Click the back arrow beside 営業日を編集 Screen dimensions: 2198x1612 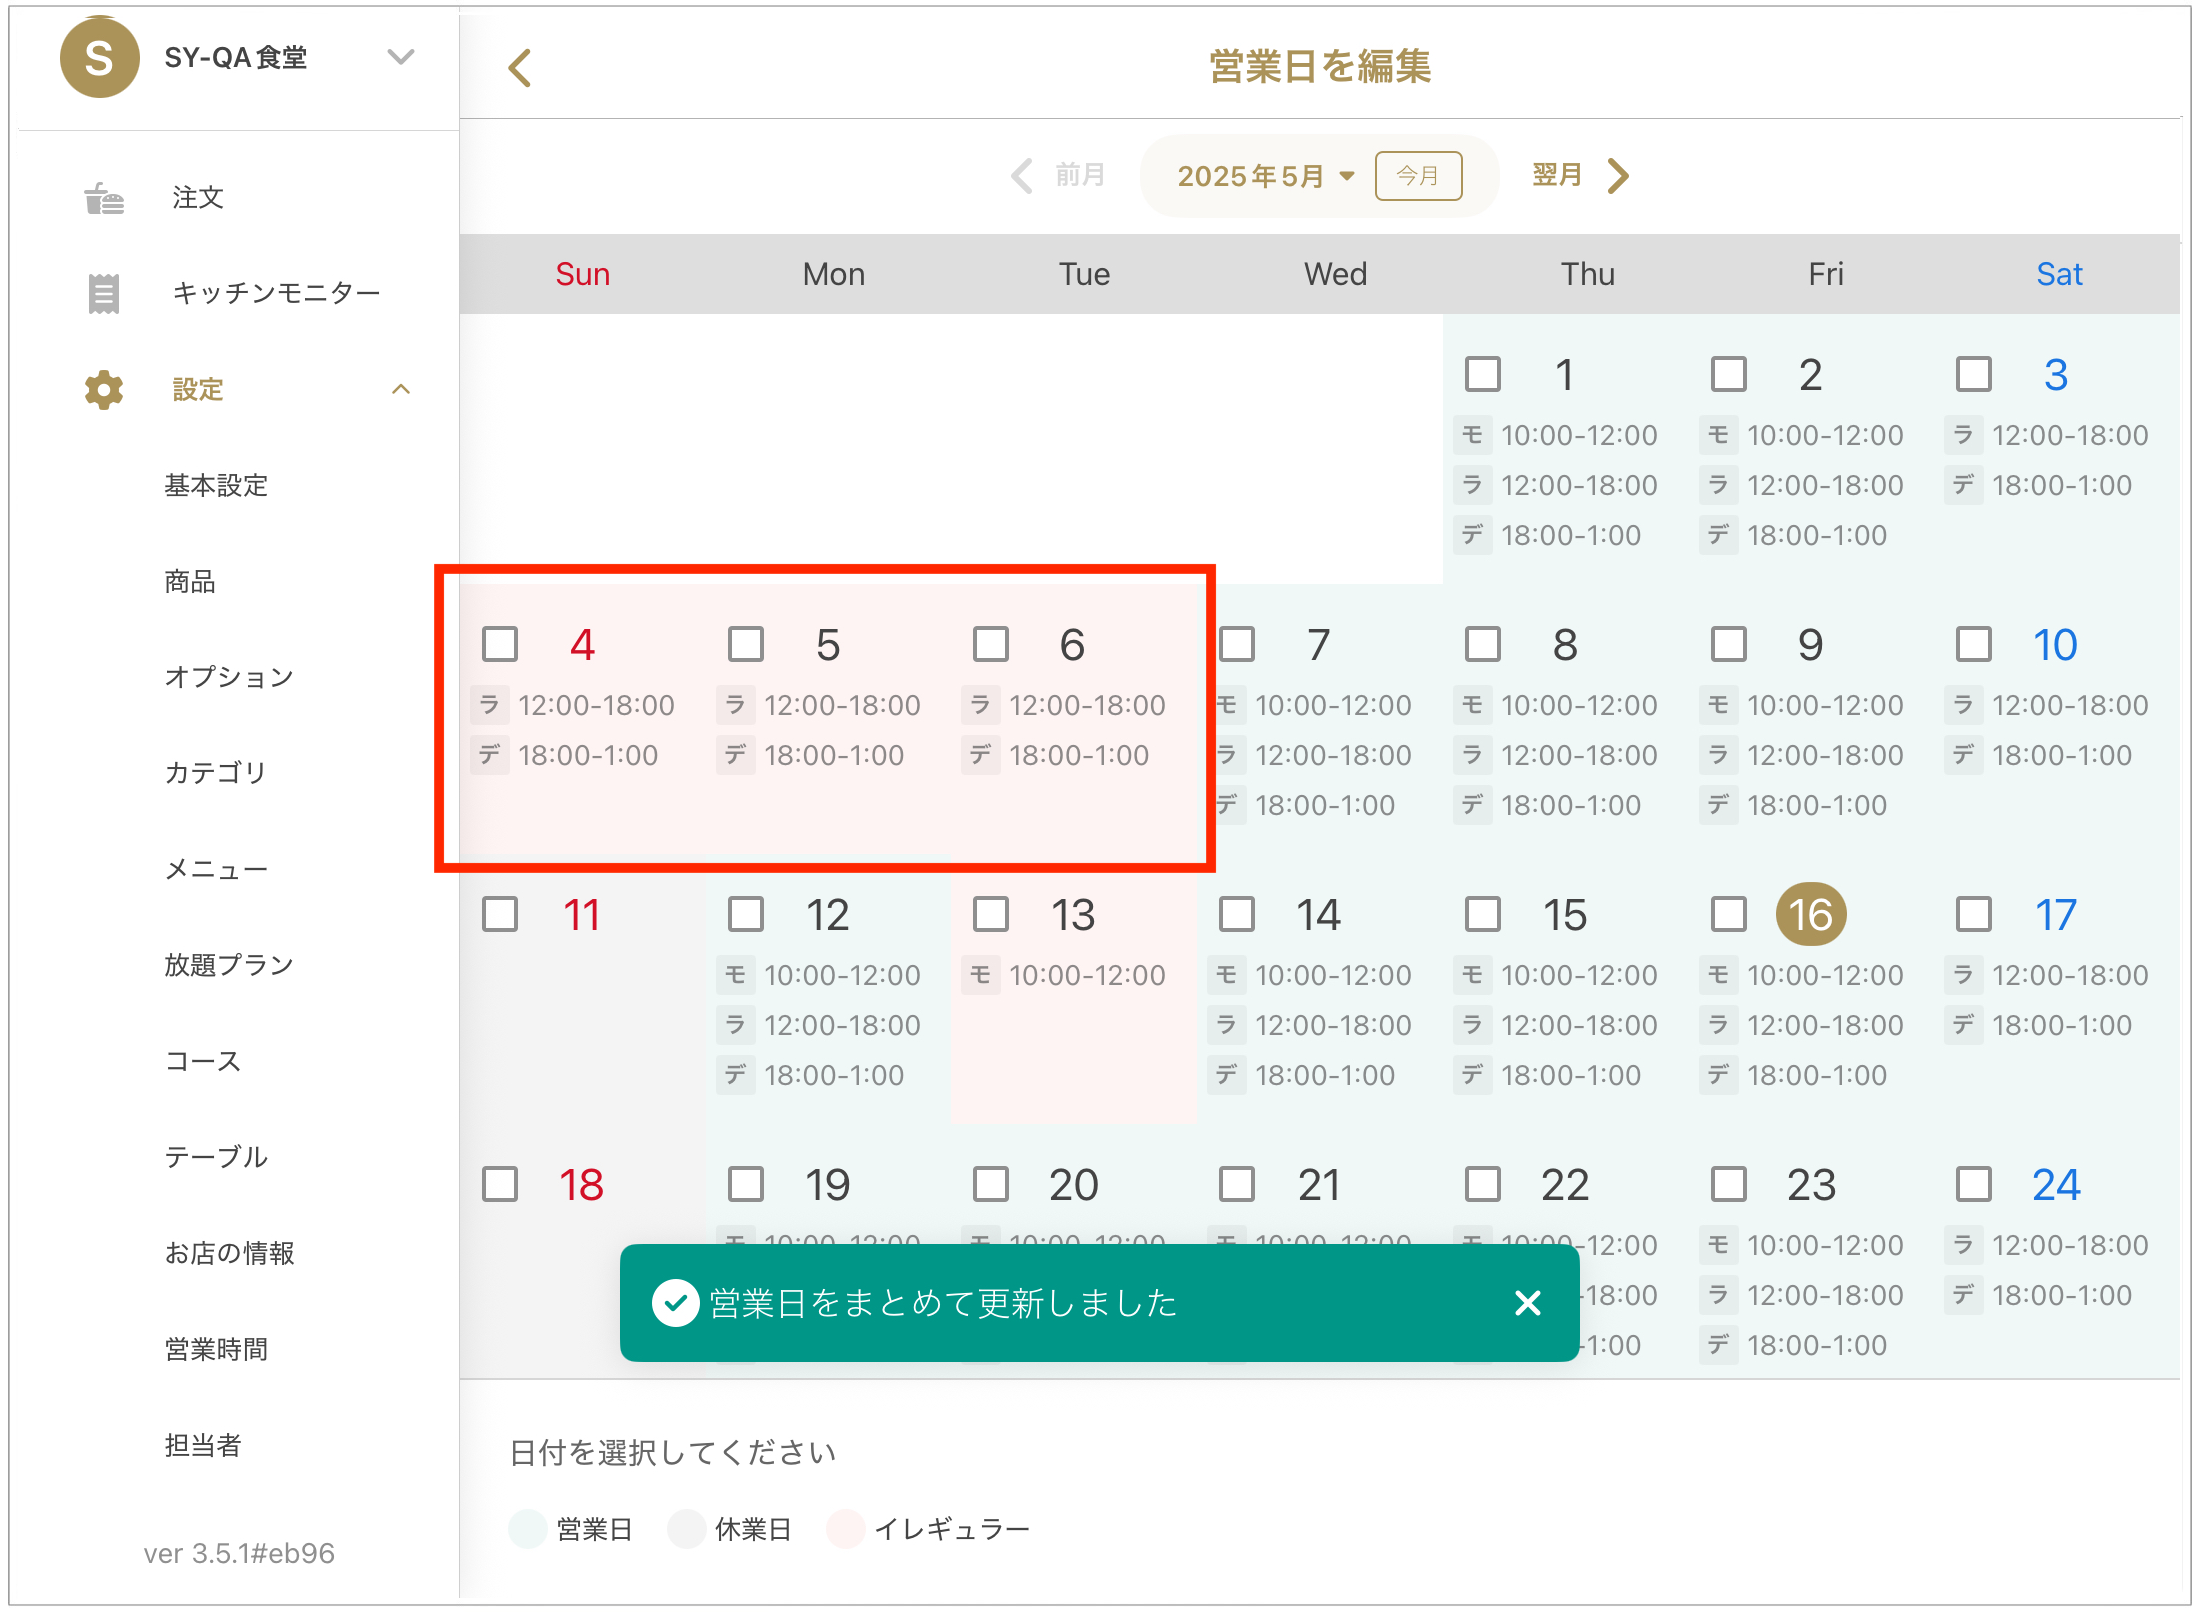520,68
